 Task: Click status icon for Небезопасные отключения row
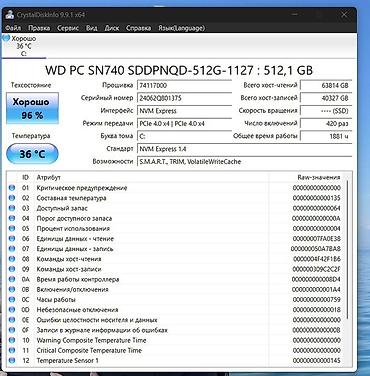pos(12,310)
